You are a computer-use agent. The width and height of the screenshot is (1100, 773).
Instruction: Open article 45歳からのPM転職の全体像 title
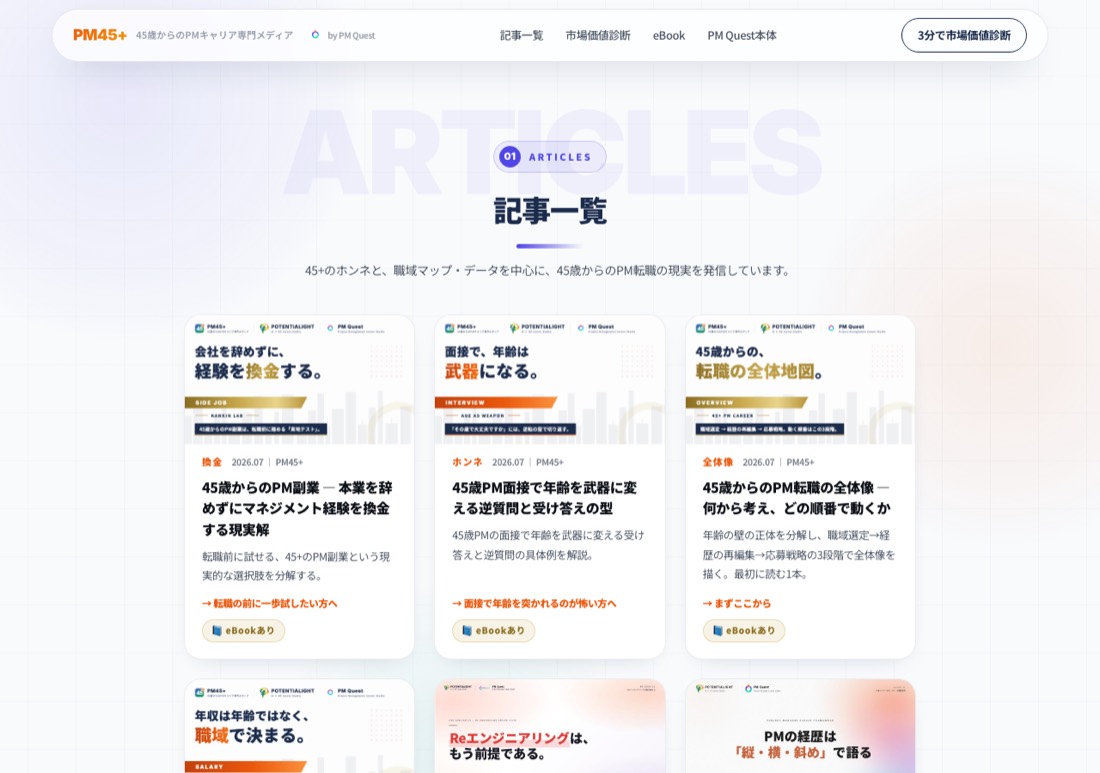796,497
